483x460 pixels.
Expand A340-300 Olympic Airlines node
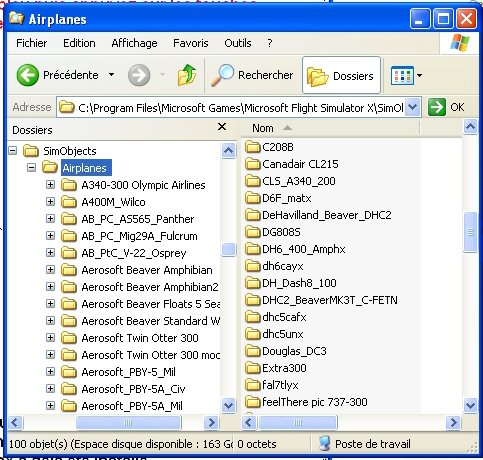click(50, 185)
